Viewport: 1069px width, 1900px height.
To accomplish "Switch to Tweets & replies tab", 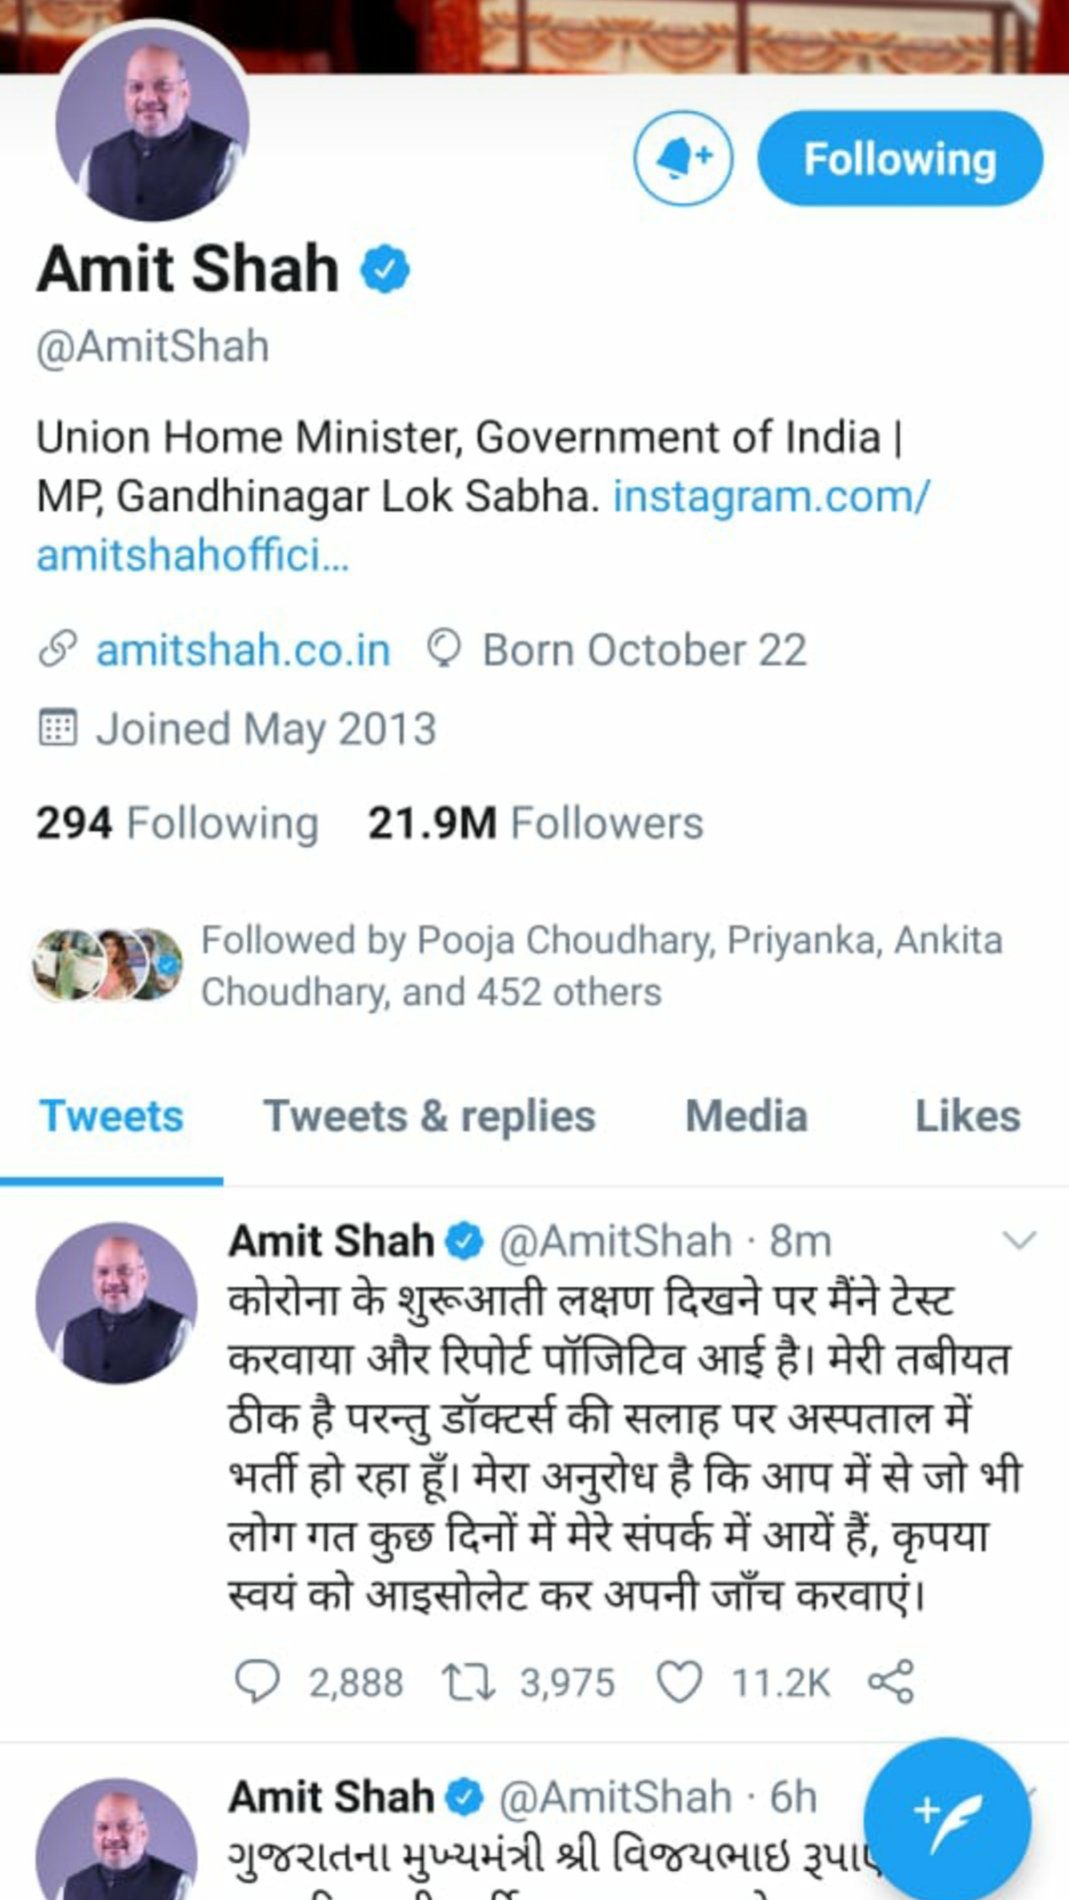I will tap(429, 1116).
